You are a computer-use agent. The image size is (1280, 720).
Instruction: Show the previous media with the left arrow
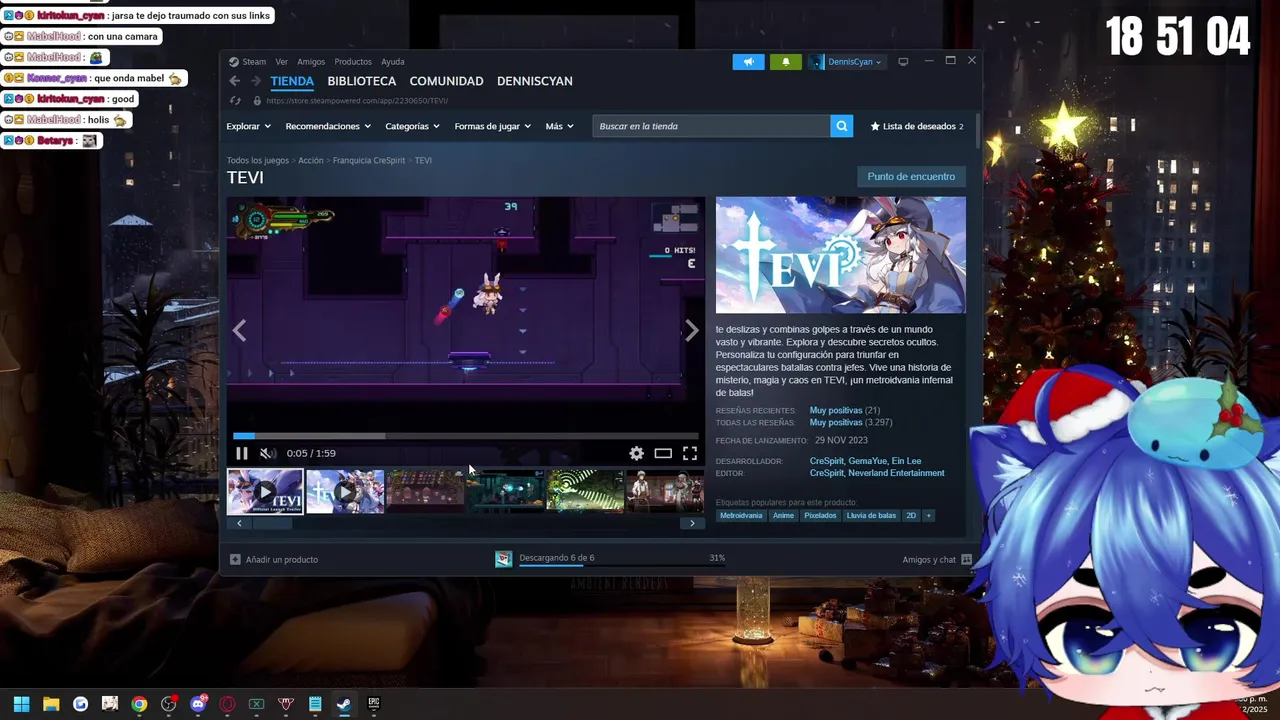239,331
